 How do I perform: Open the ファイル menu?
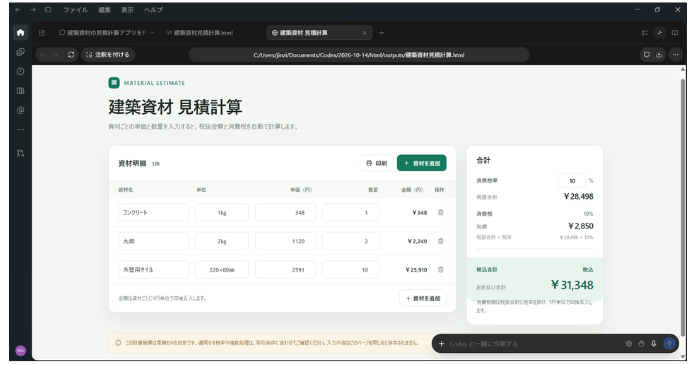(x=75, y=9)
